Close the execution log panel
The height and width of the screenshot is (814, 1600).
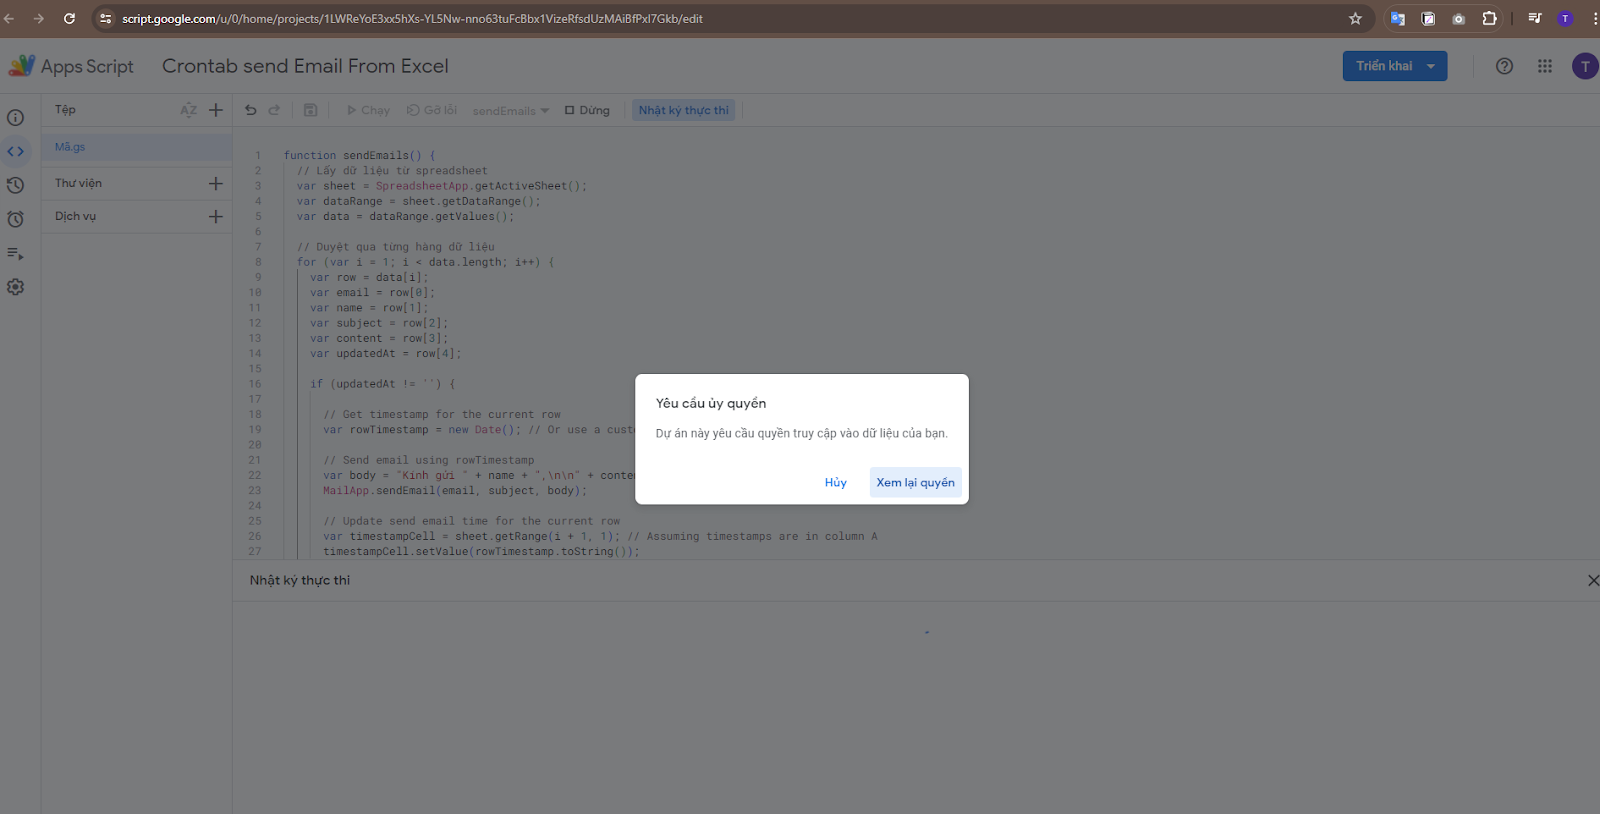[1593, 580]
